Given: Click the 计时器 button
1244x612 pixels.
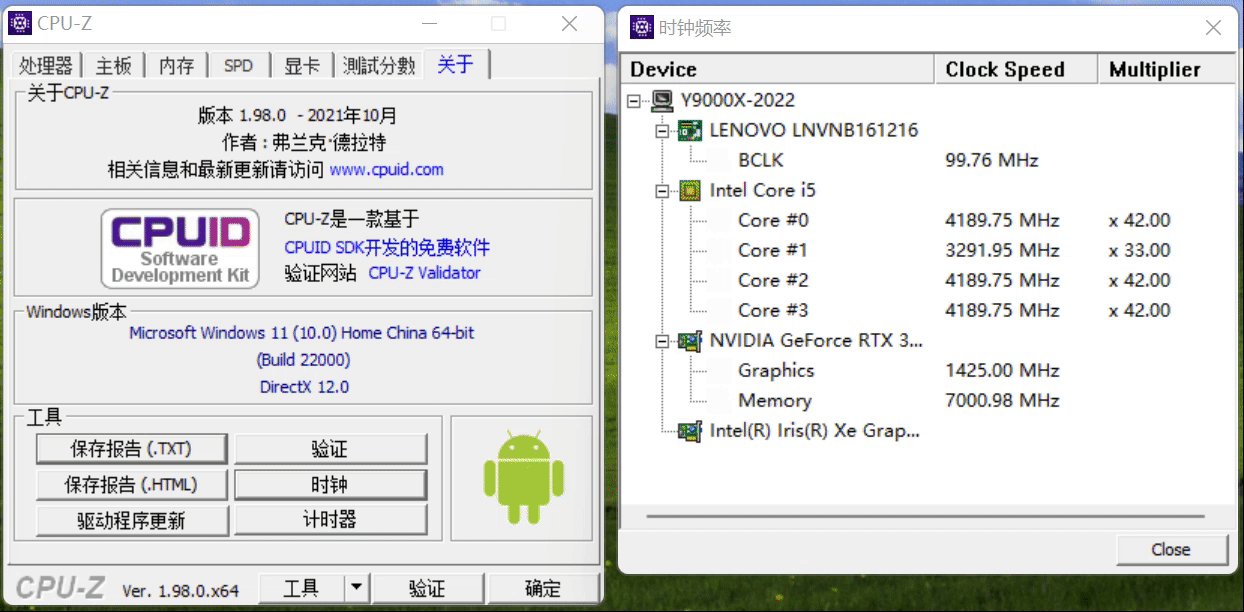Looking at the screenshot, I should tap(330, 520).
